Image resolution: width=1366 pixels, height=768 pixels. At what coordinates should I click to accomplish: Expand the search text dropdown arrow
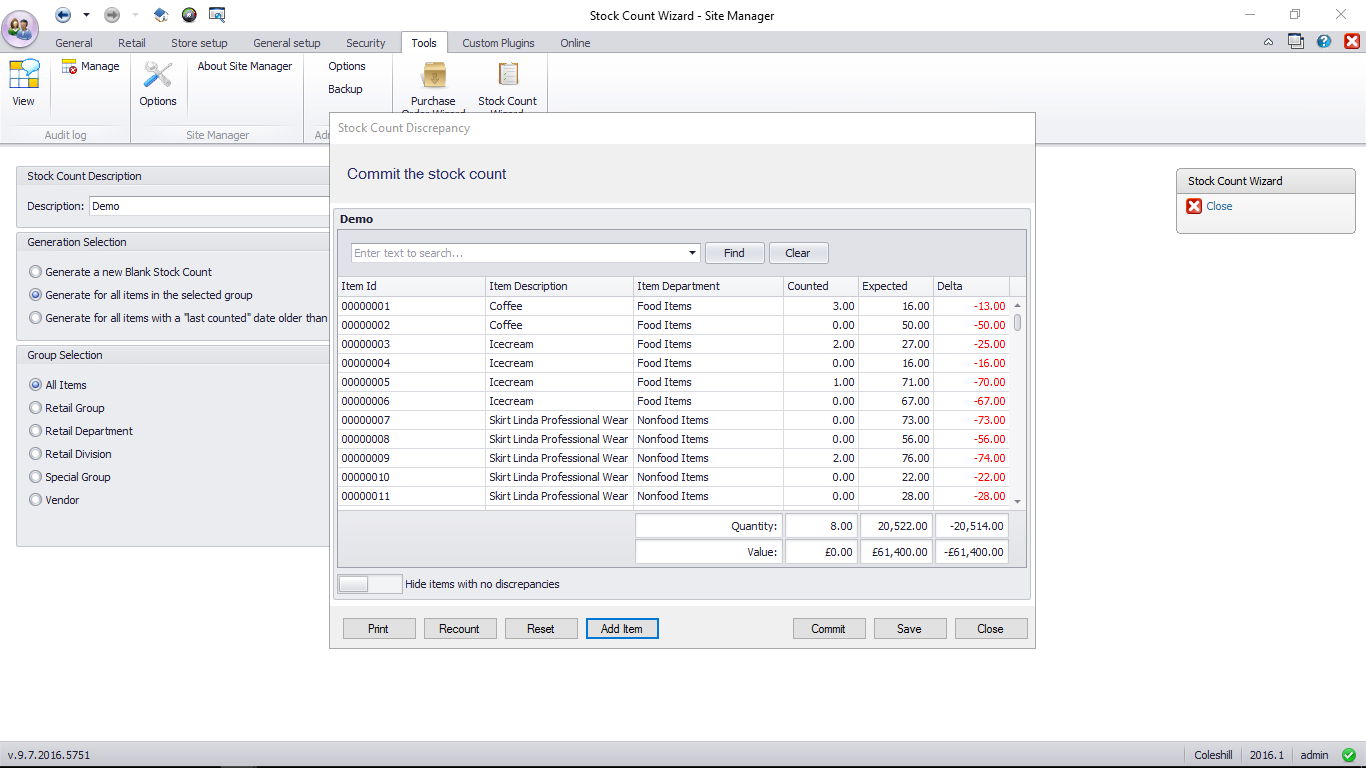click(x=693, y=253)
